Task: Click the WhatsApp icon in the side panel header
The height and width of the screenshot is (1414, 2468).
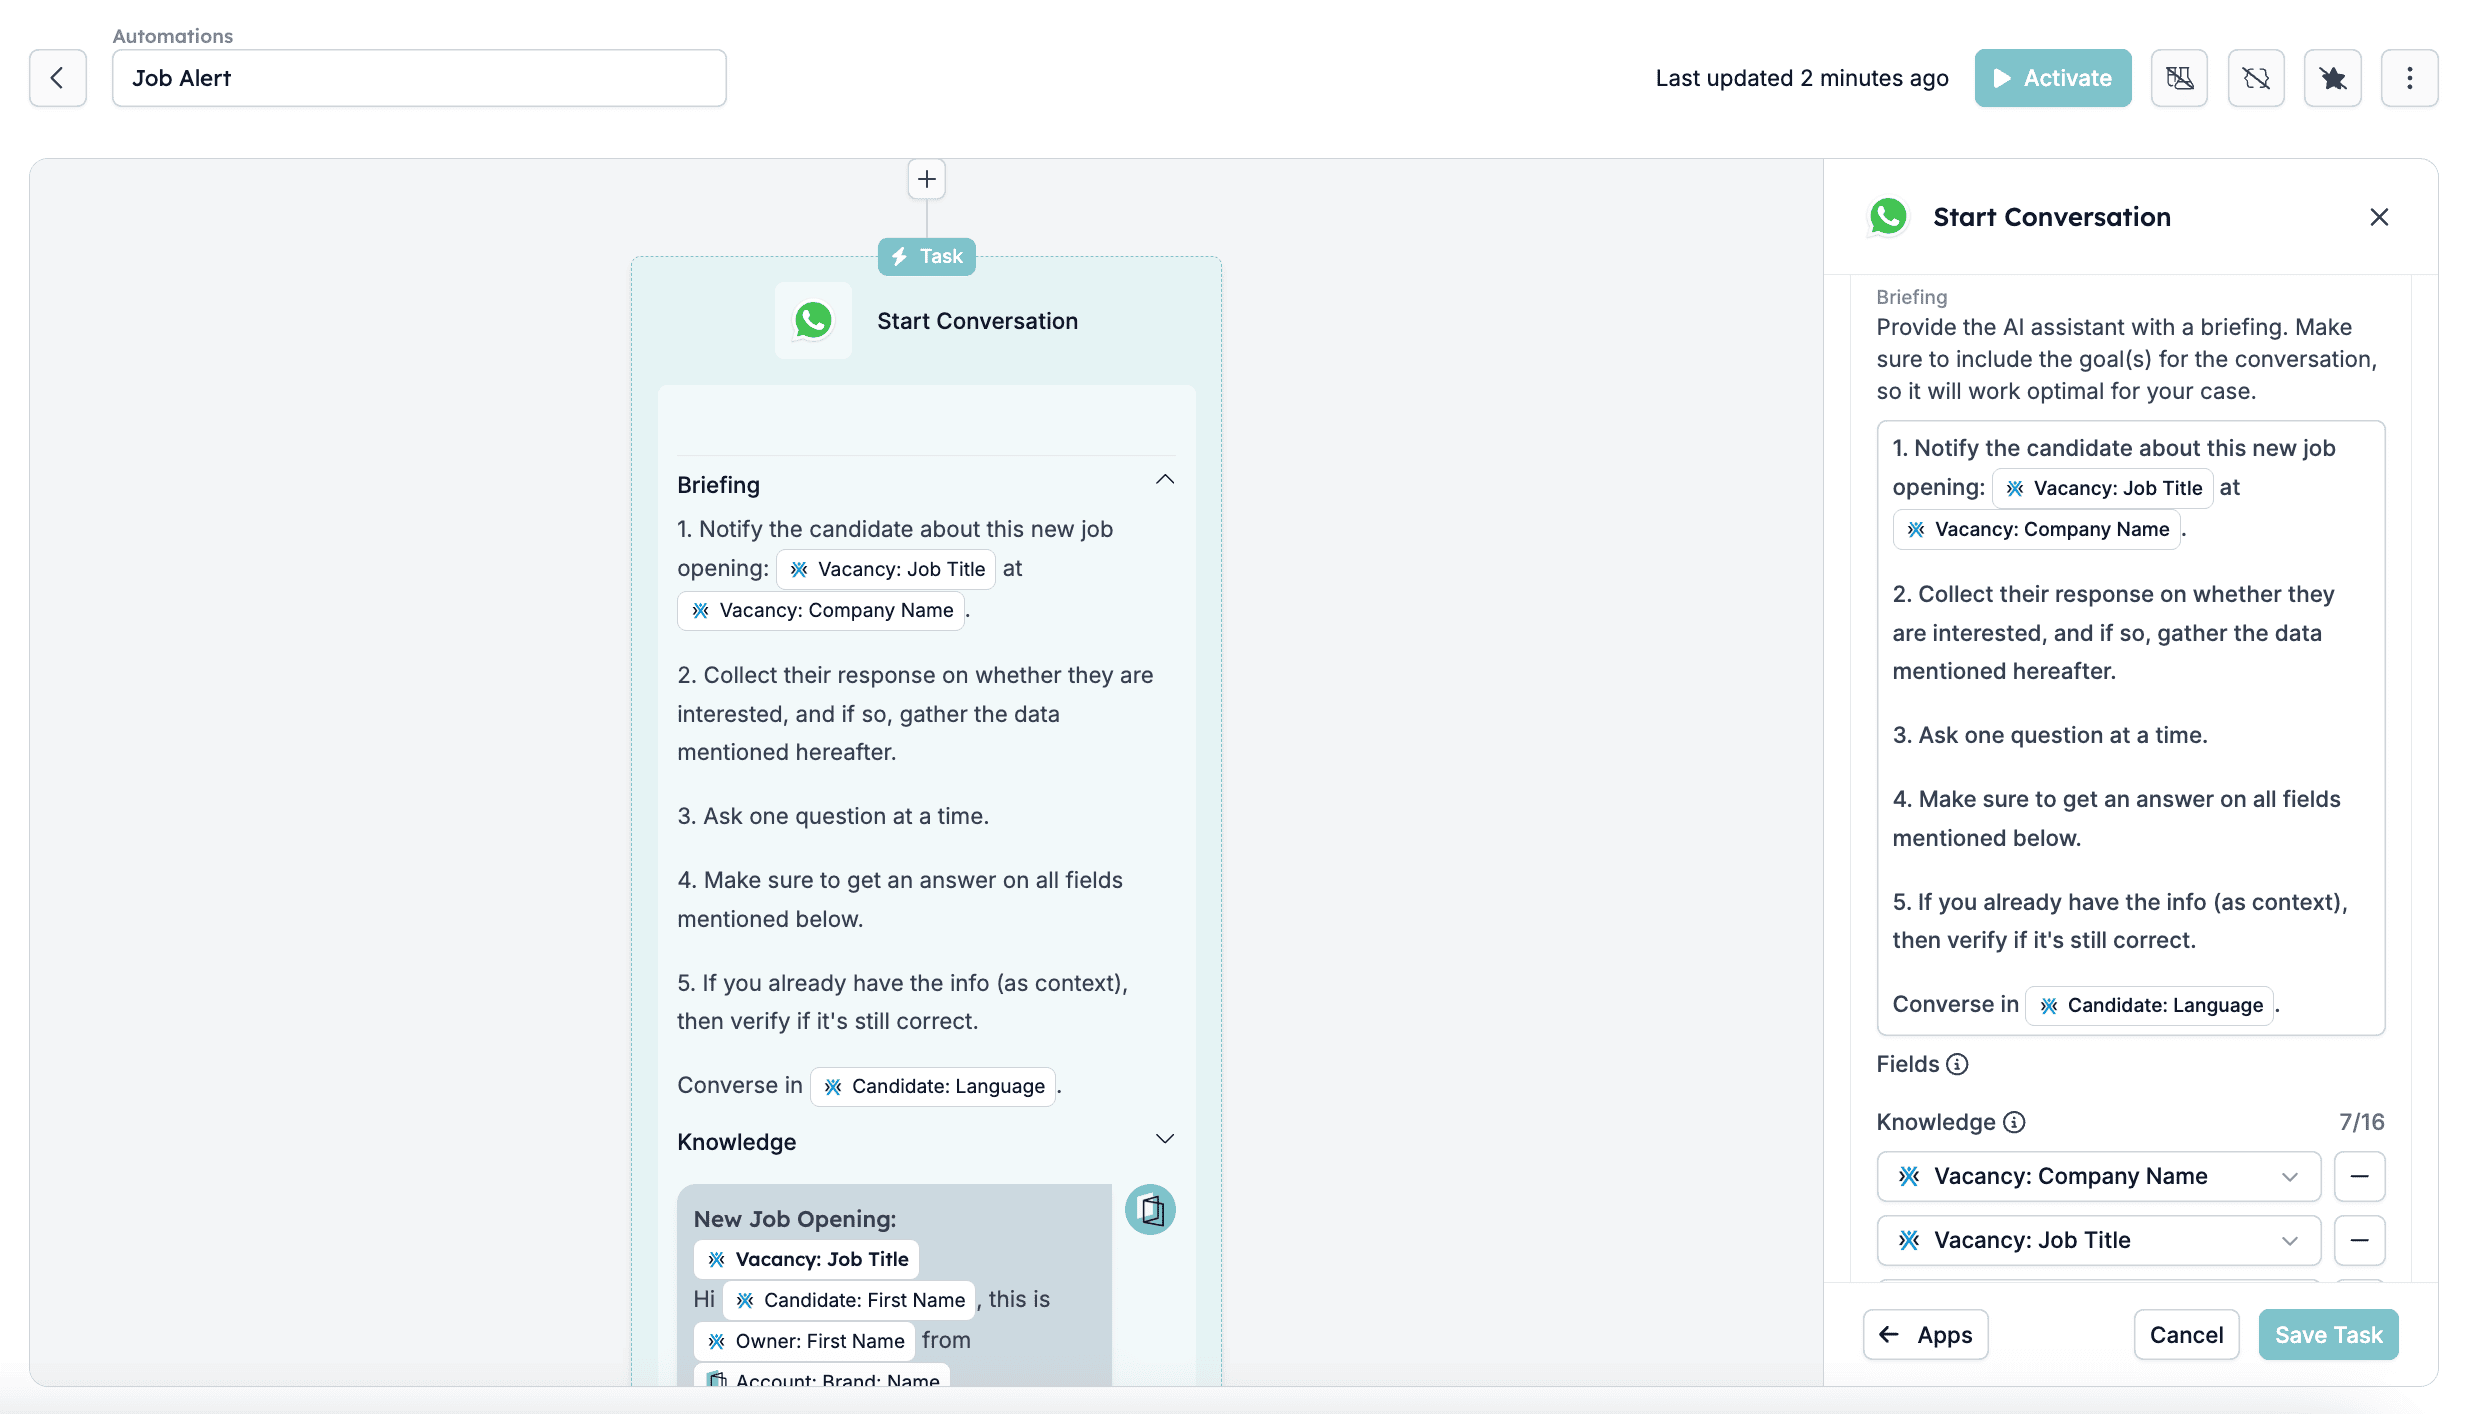Action: click(x=1889, y=217)
